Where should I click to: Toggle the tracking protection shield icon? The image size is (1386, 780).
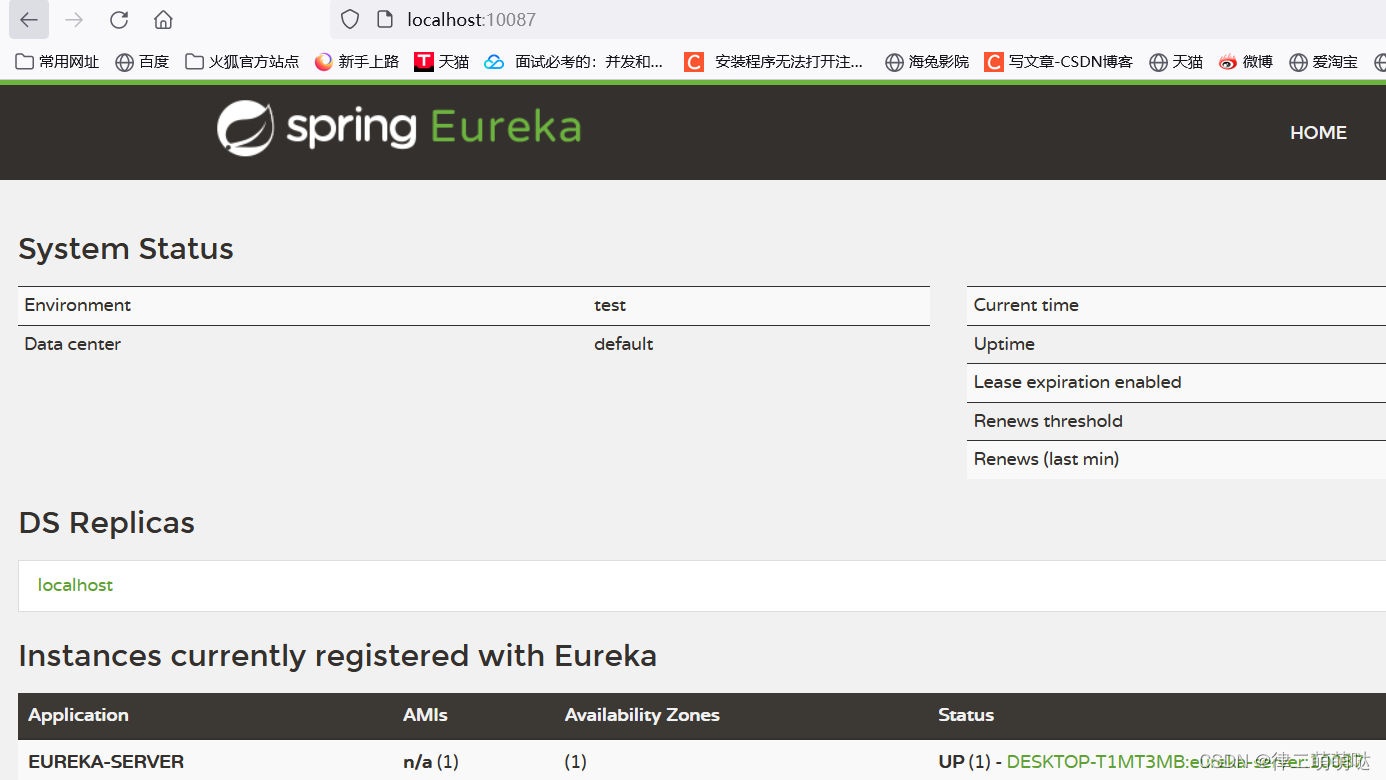[x=349, y=19]
